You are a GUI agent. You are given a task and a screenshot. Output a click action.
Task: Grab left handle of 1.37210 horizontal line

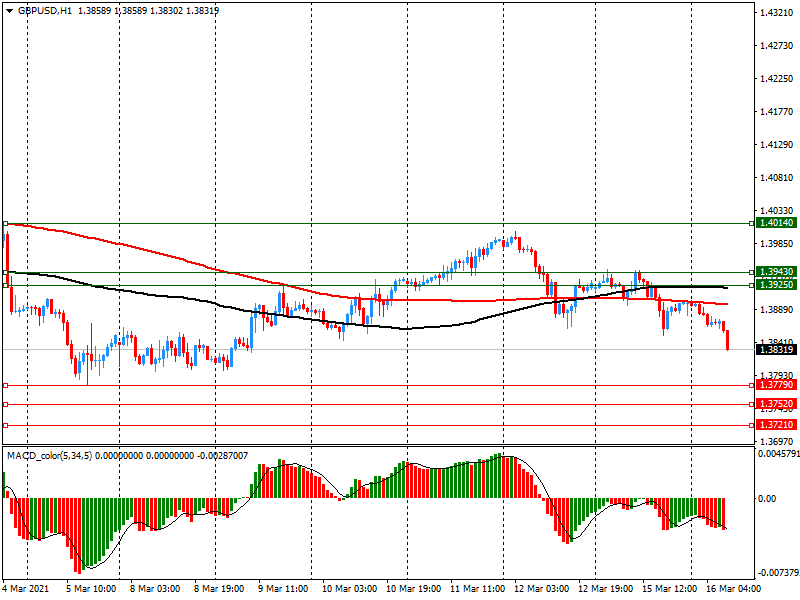(x=5, y=425)
